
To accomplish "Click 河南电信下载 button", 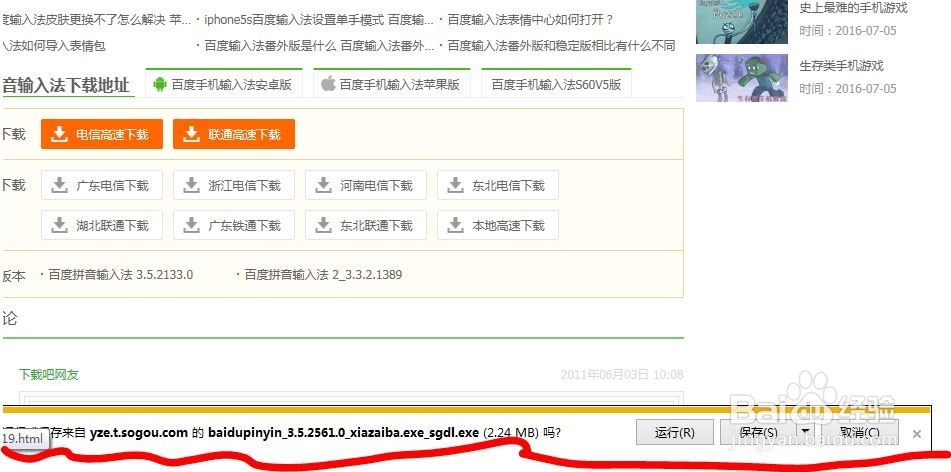I will [x=366, y=185].
